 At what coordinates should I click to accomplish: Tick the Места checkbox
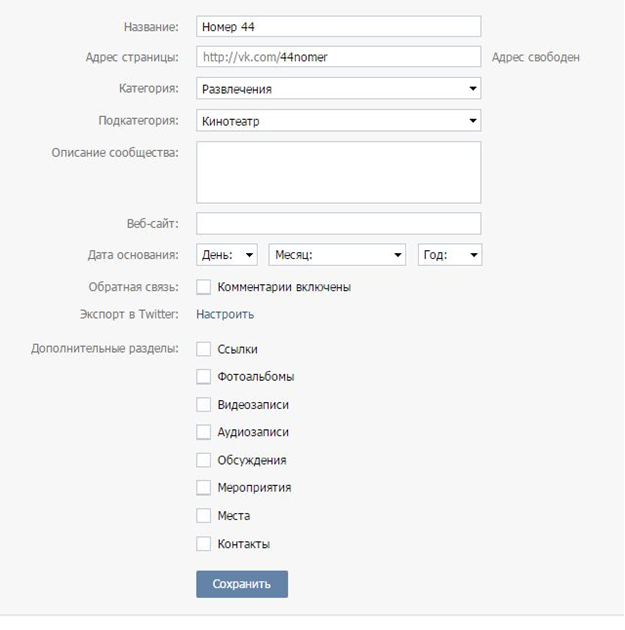(x=204, y=515)
